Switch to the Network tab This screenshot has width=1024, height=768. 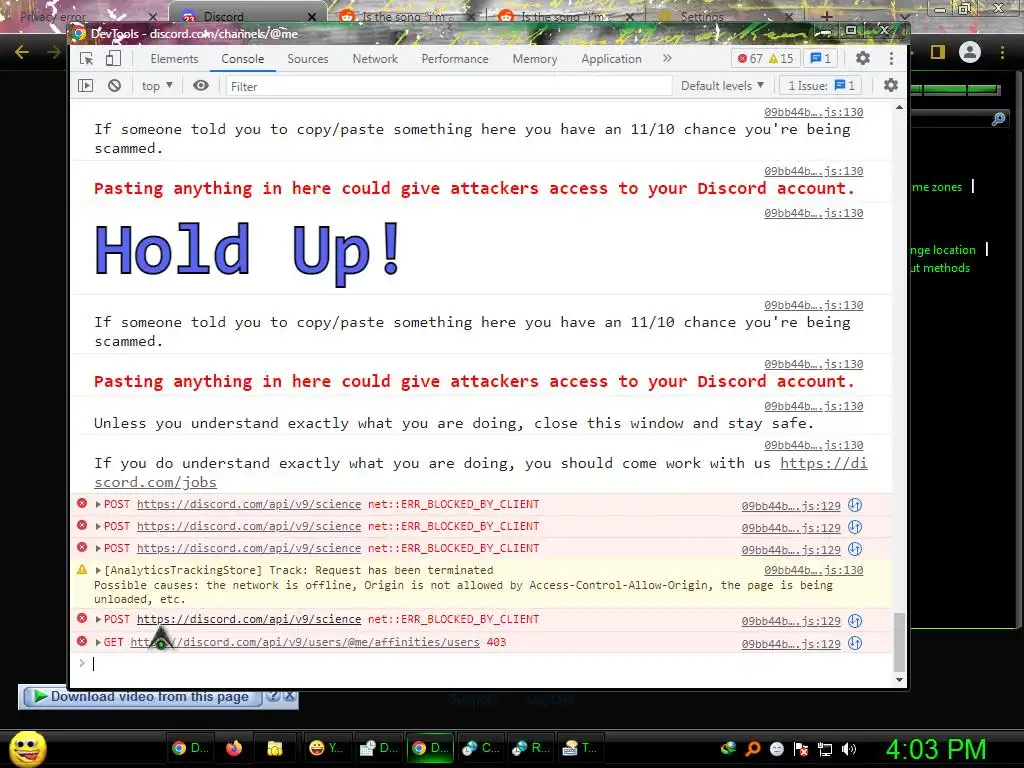[375, 59]
